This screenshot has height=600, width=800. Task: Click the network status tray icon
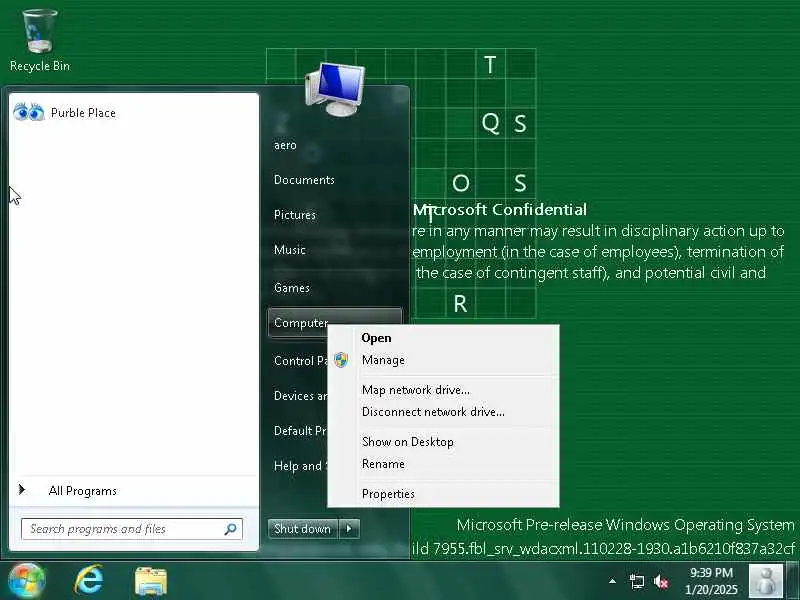click(x=637, y=581)
